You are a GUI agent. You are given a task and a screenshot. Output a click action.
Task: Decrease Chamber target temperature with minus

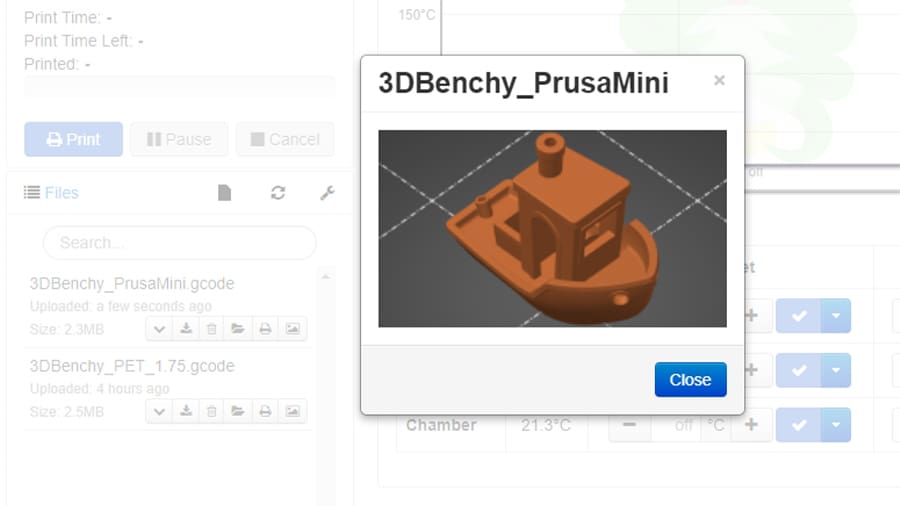point(630,425)
